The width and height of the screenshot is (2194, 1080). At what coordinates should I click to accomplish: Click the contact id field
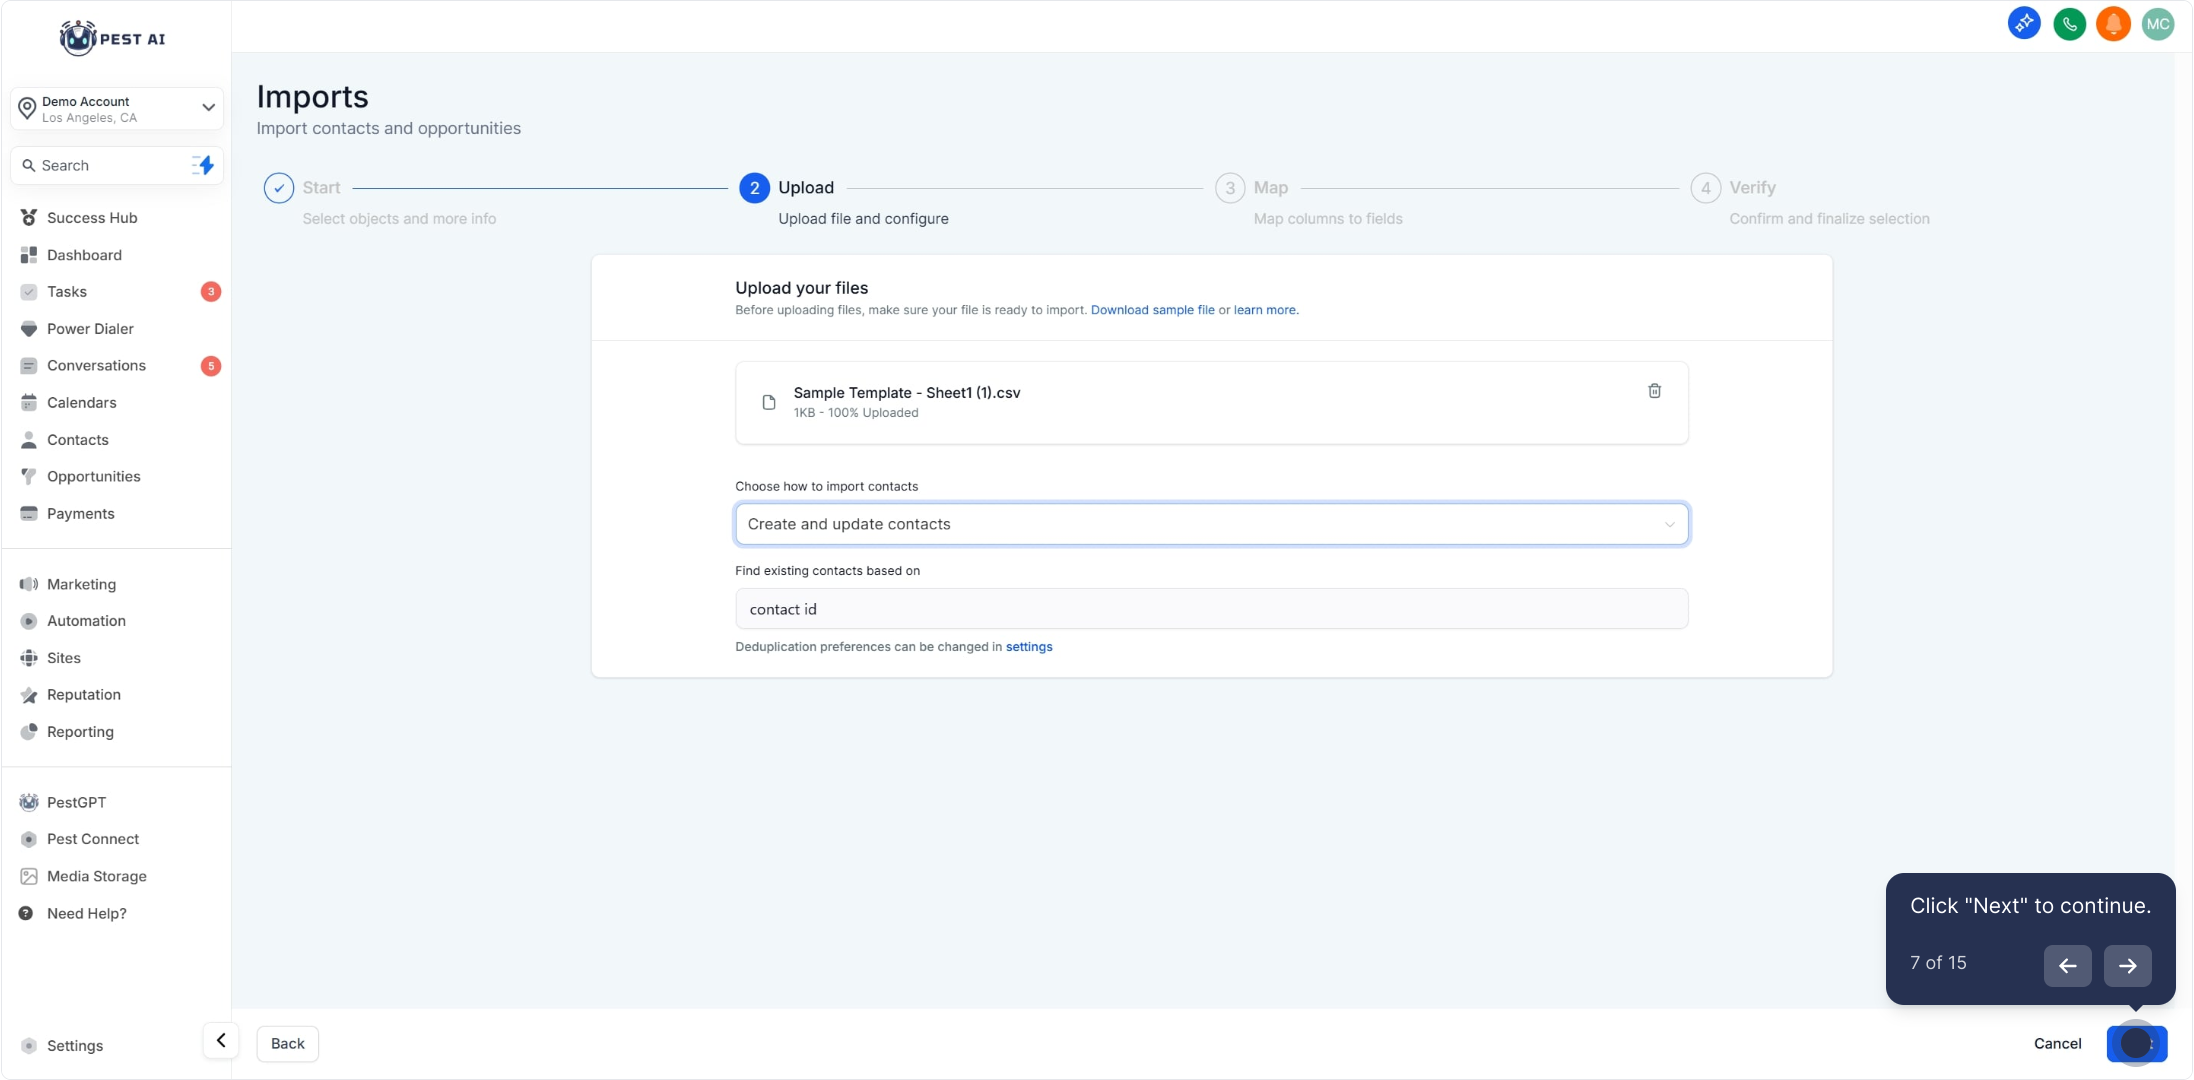click(1212, 609)
